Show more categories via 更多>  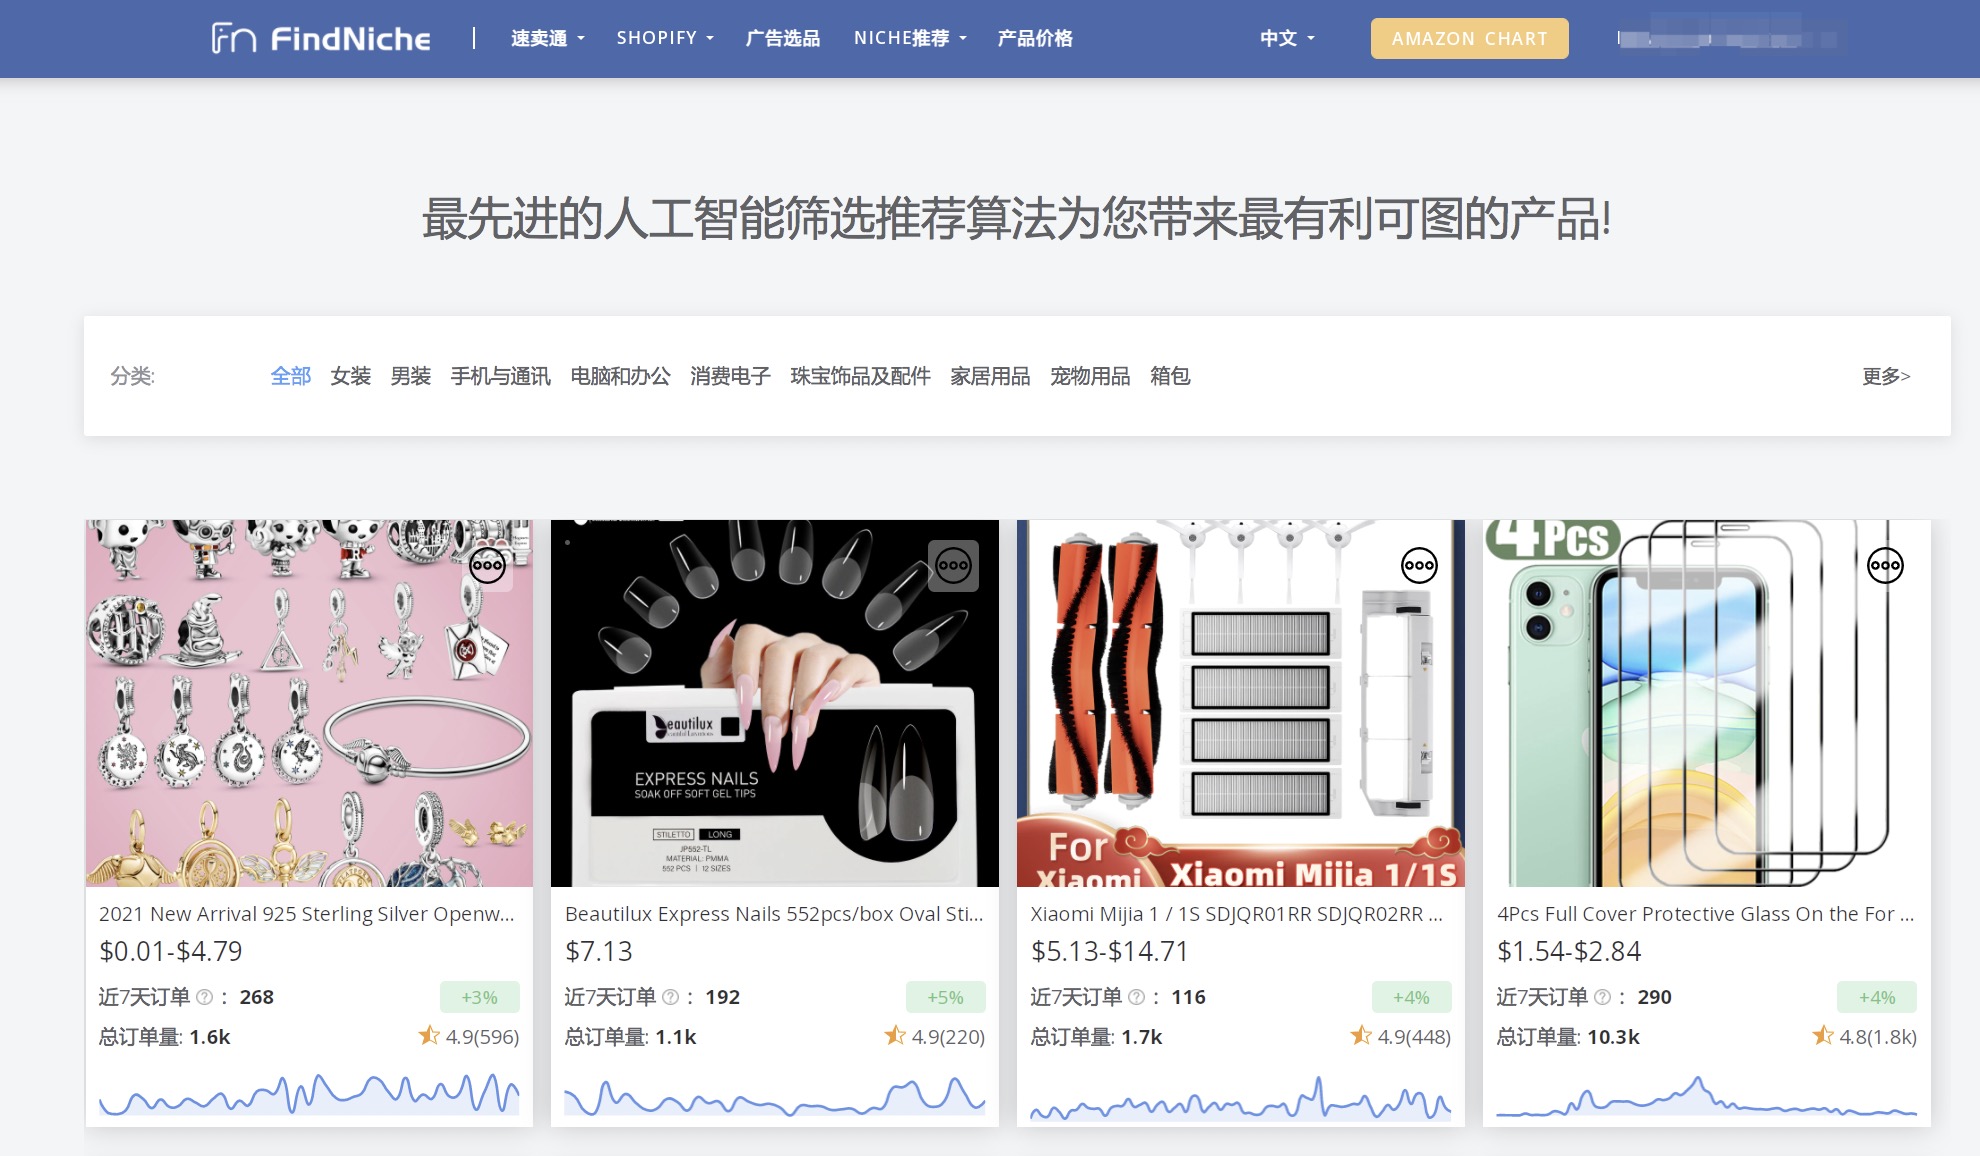click(x=1886, y=376)
